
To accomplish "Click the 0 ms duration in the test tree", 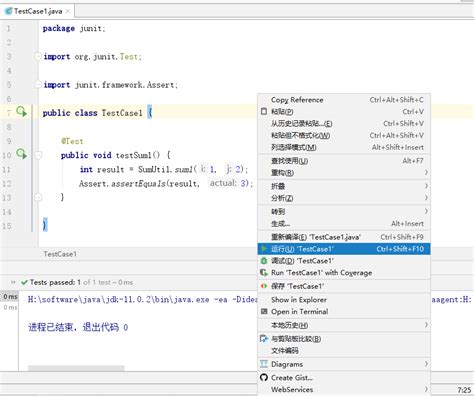I will click(10, 296).
